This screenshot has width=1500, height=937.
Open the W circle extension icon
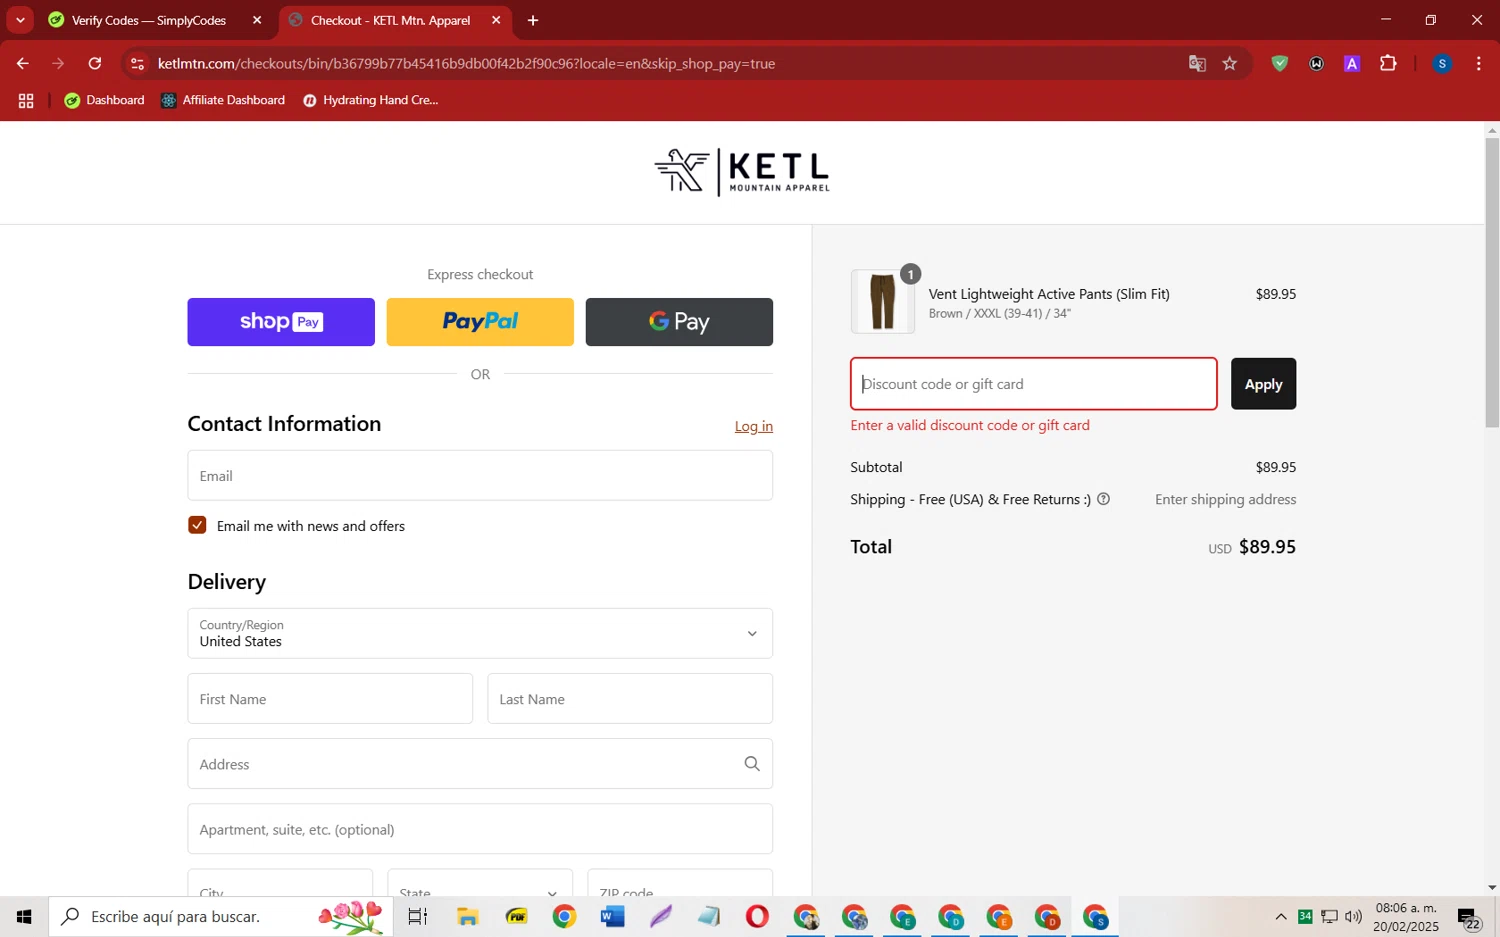(x=1317, y=63)
